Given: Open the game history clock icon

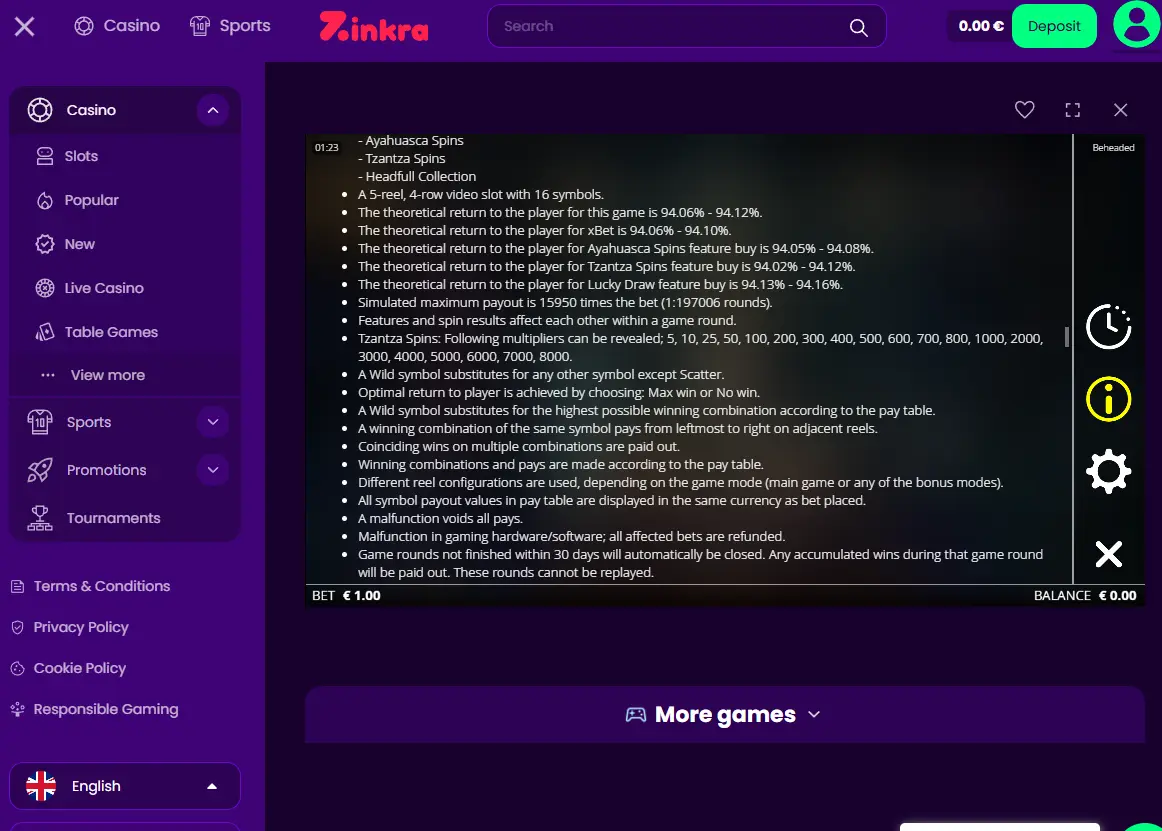Looking at the screenshot, I should [x=1109, y=326].
